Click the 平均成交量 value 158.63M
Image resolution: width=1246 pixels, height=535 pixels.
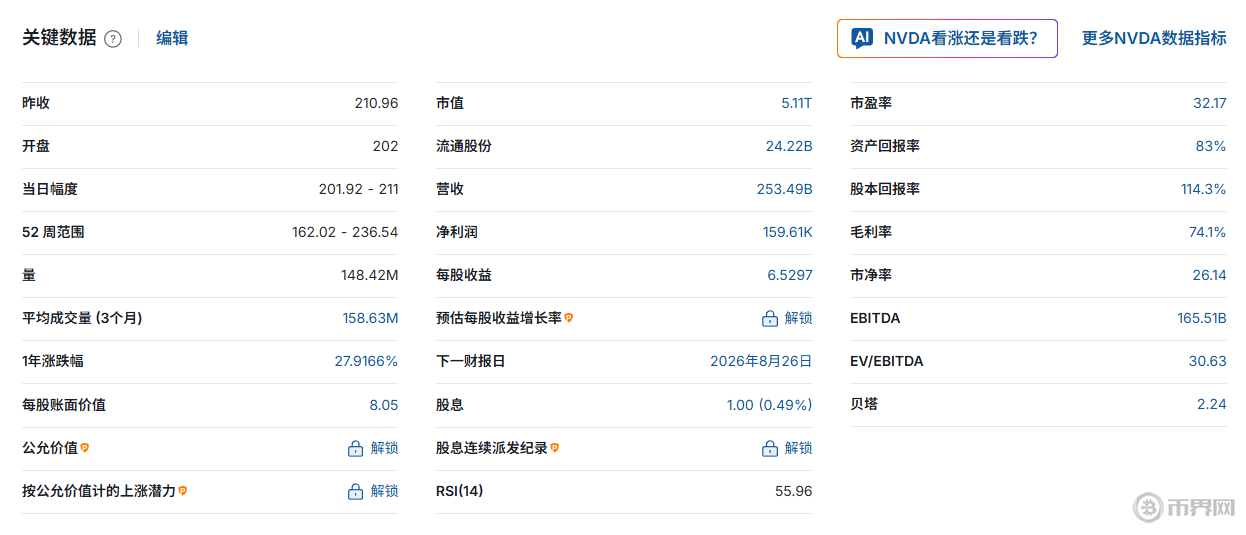[370, 318]
